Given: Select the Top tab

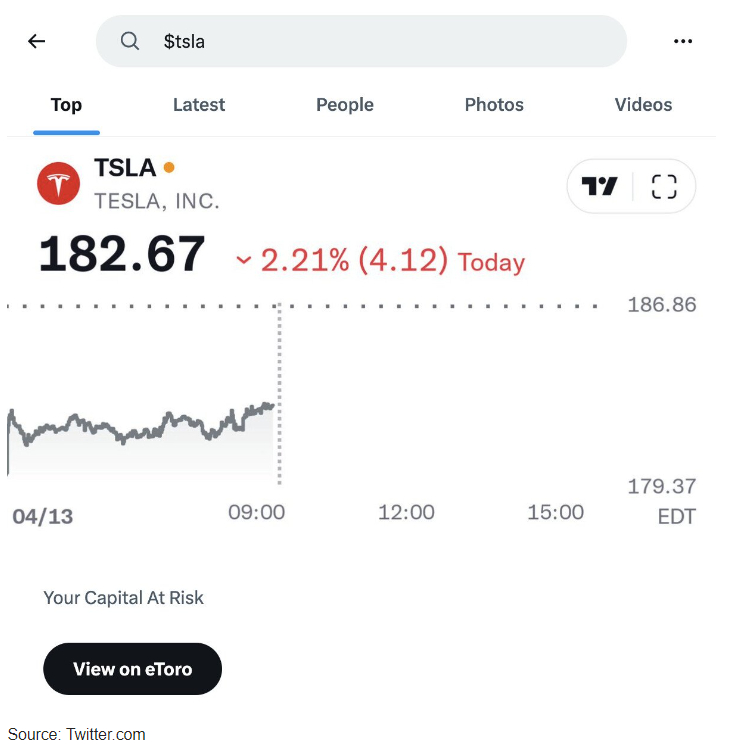Looking at the screenshot, I should pos(66,105).
